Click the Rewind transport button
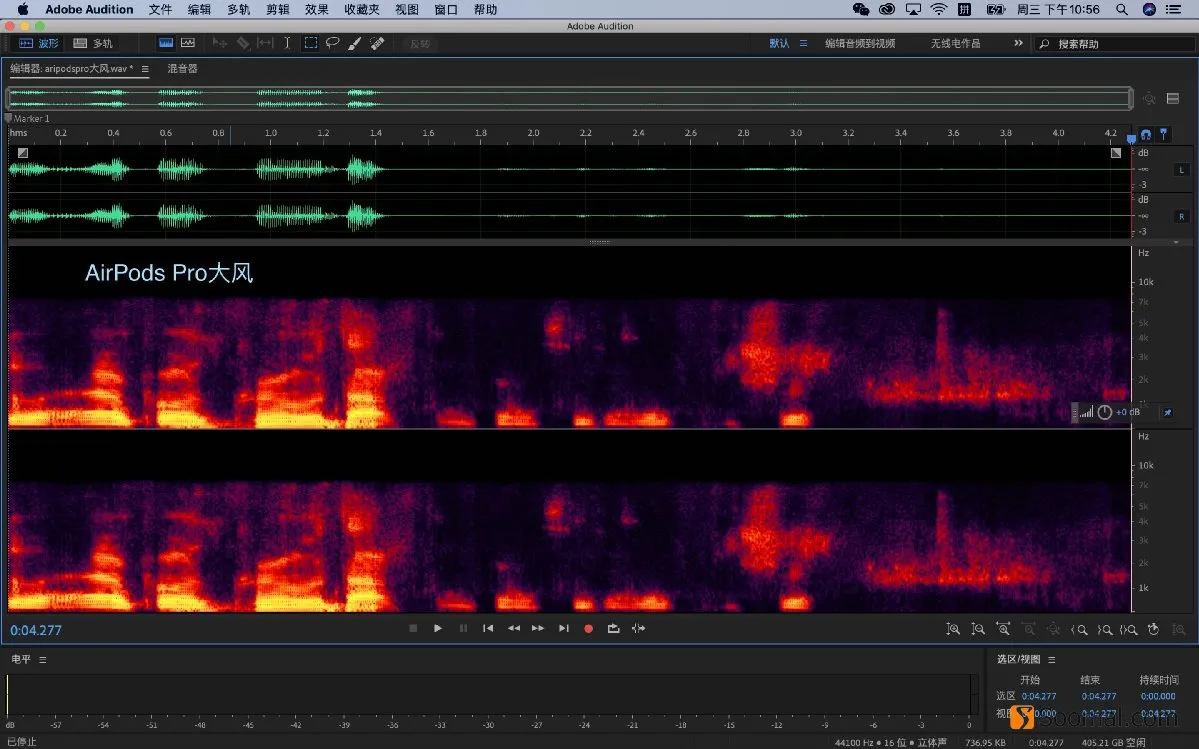The width and height of the screenshot is (1199, 749). (x=514, y=628)
